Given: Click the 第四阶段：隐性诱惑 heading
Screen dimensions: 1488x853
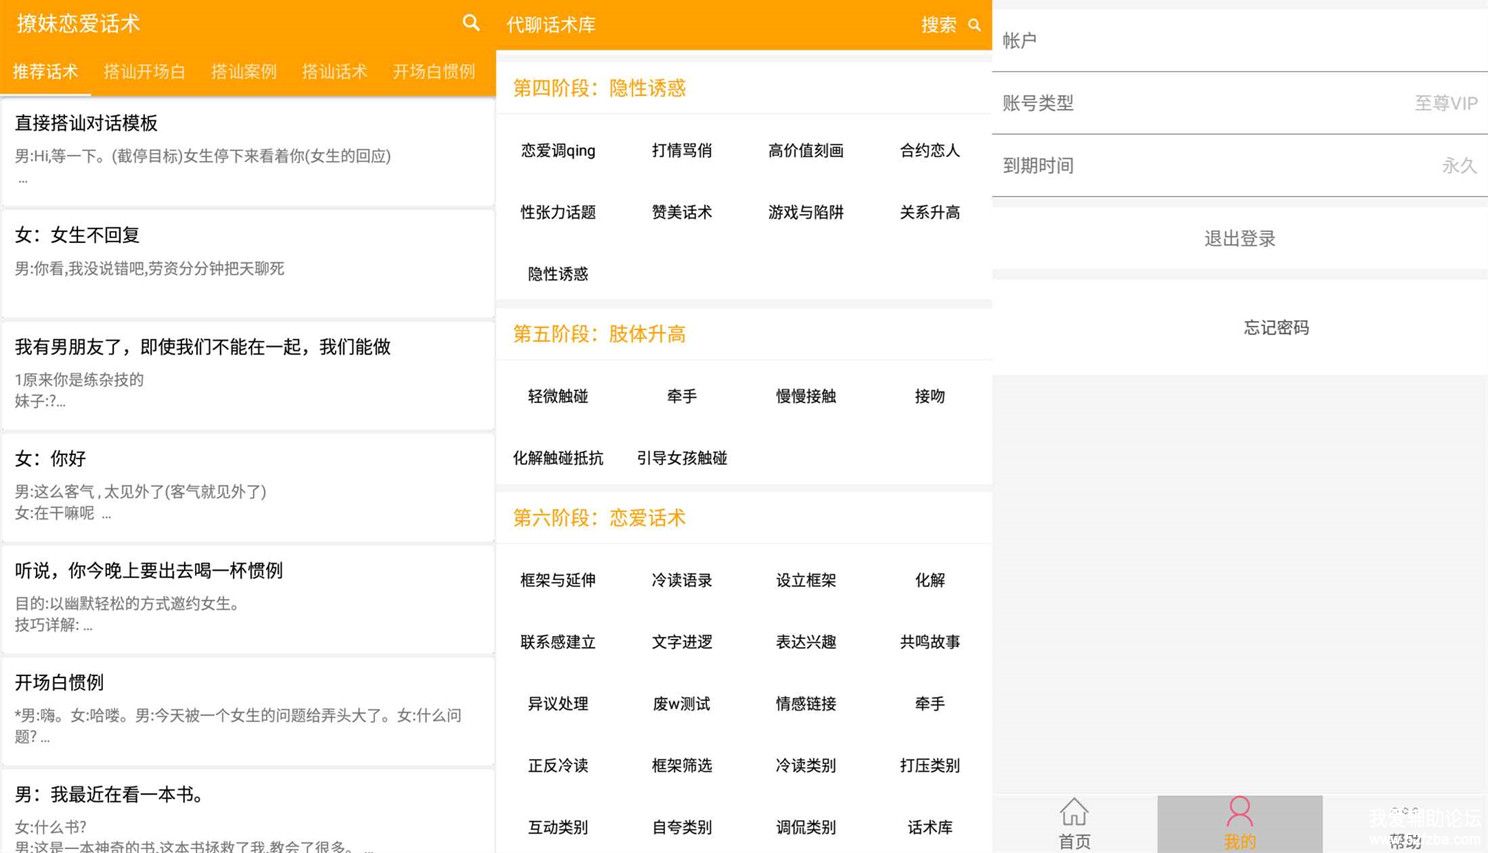Looking at the screenshot, I should (599, 88).
